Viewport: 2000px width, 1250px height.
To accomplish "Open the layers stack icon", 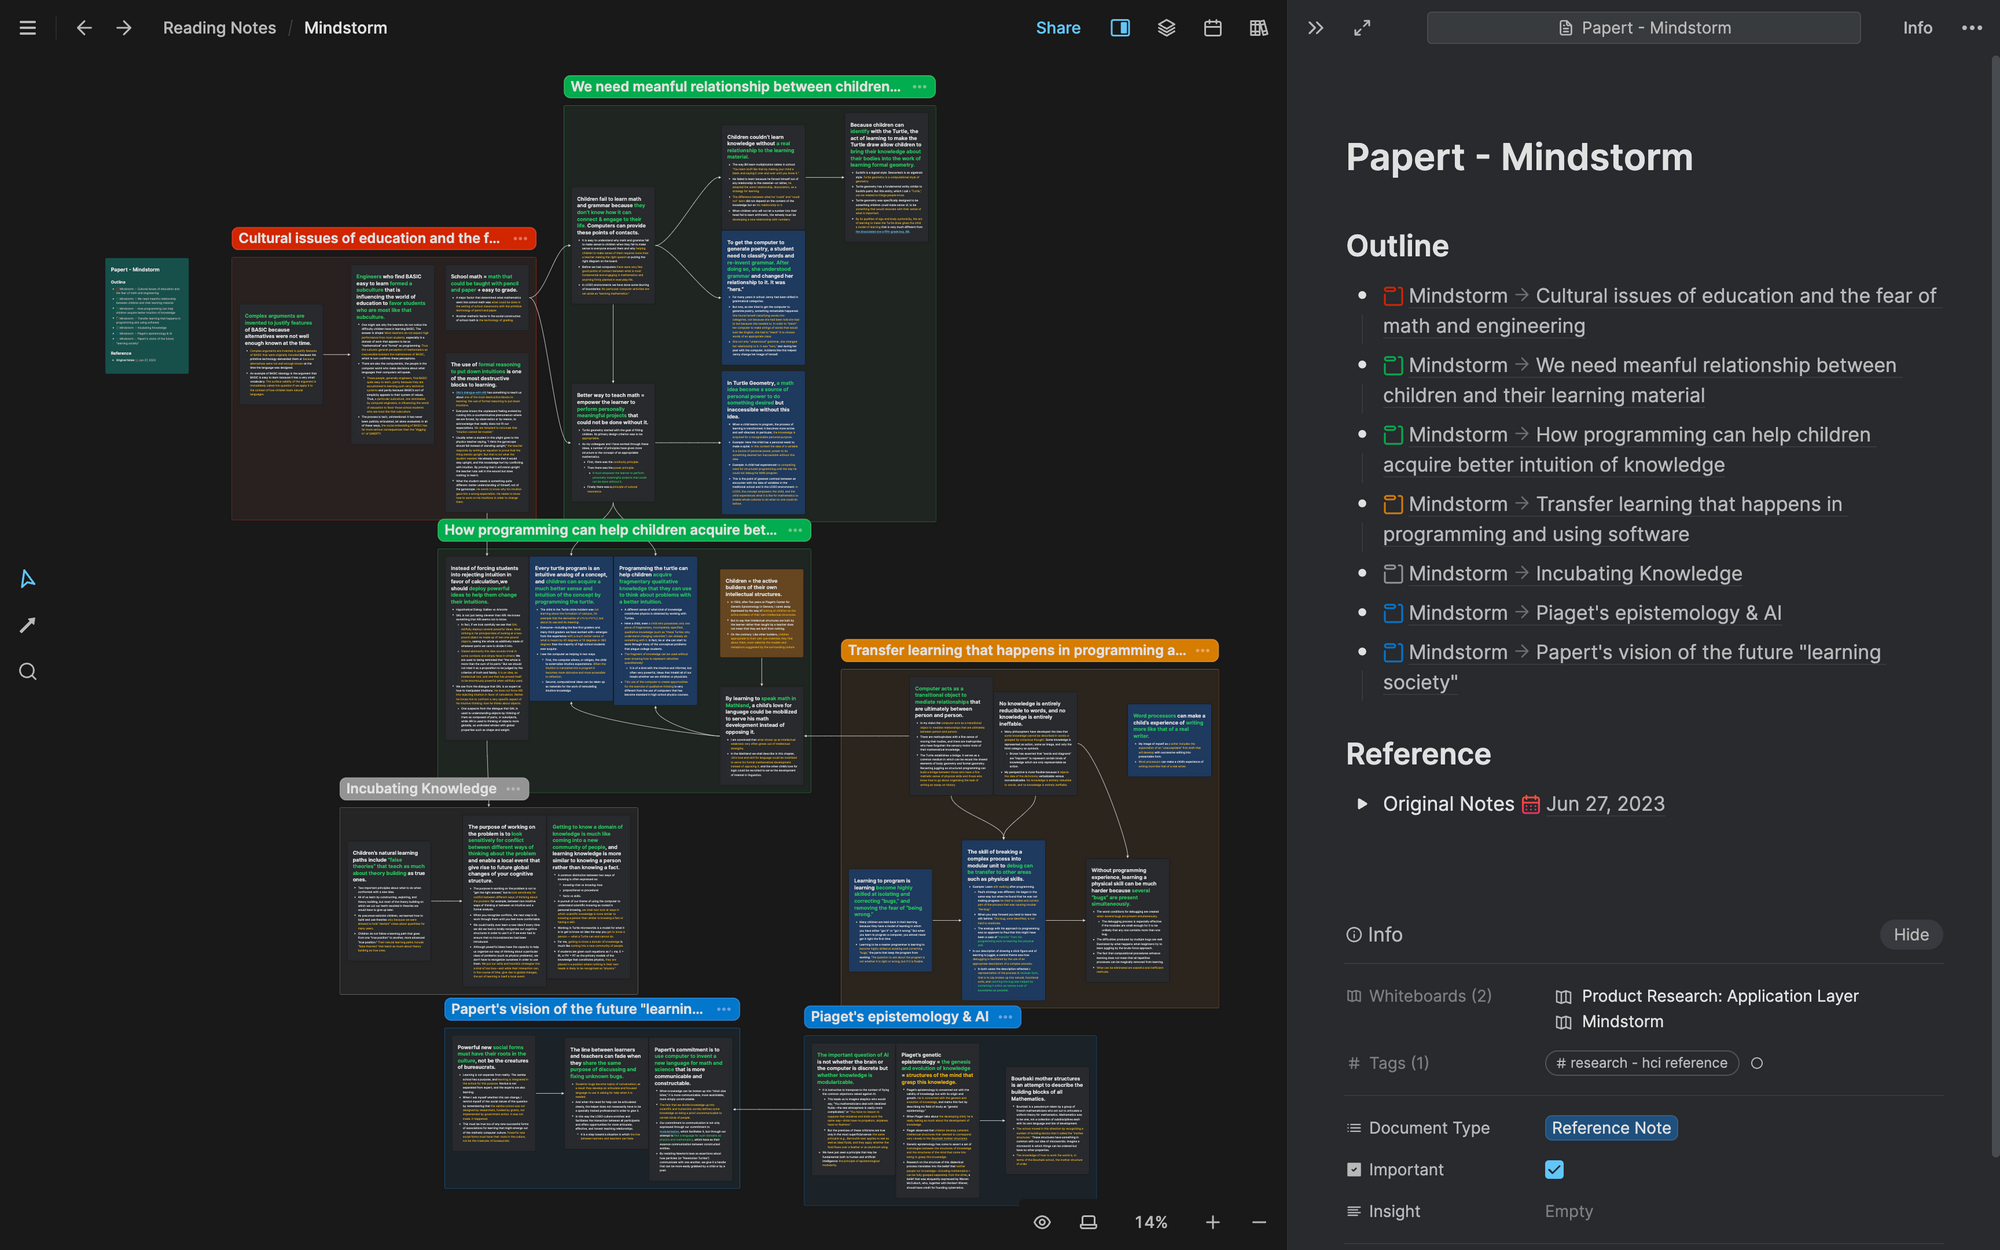I will coord(1166,28).
